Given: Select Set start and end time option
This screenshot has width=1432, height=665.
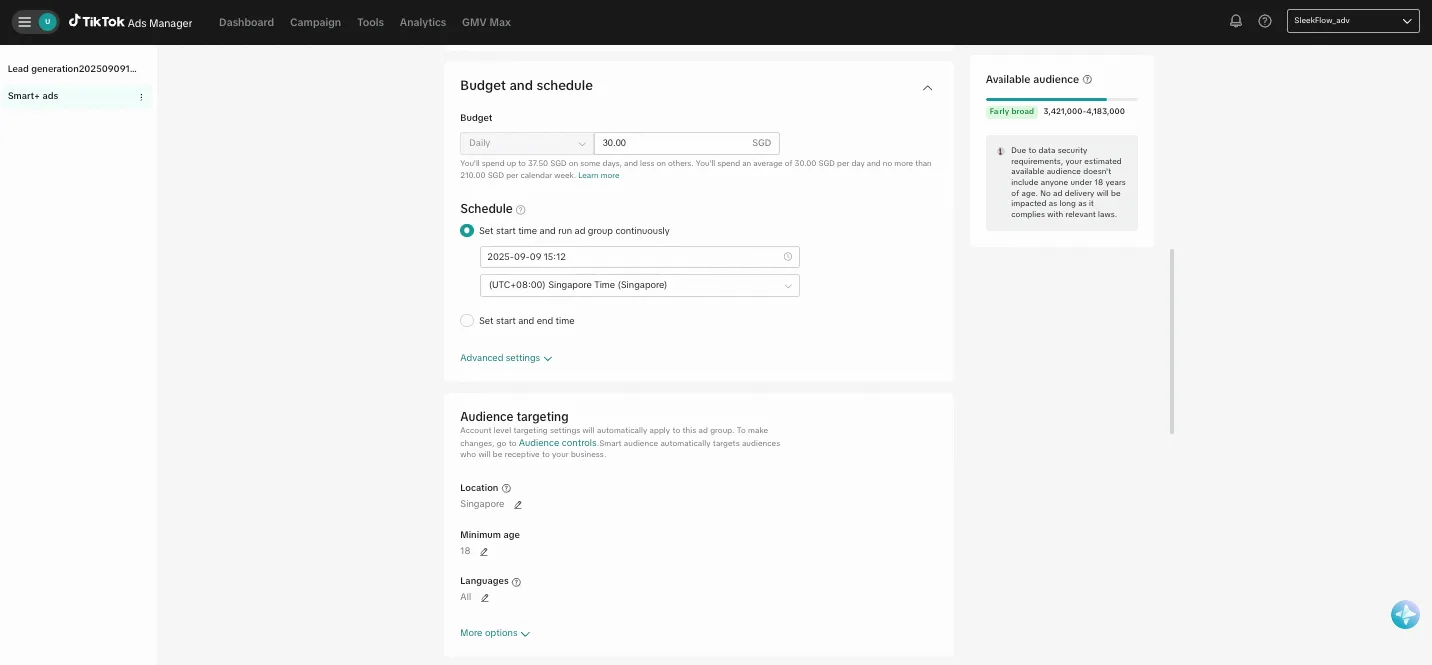Looking at the screenshot, I should point(467,321).
